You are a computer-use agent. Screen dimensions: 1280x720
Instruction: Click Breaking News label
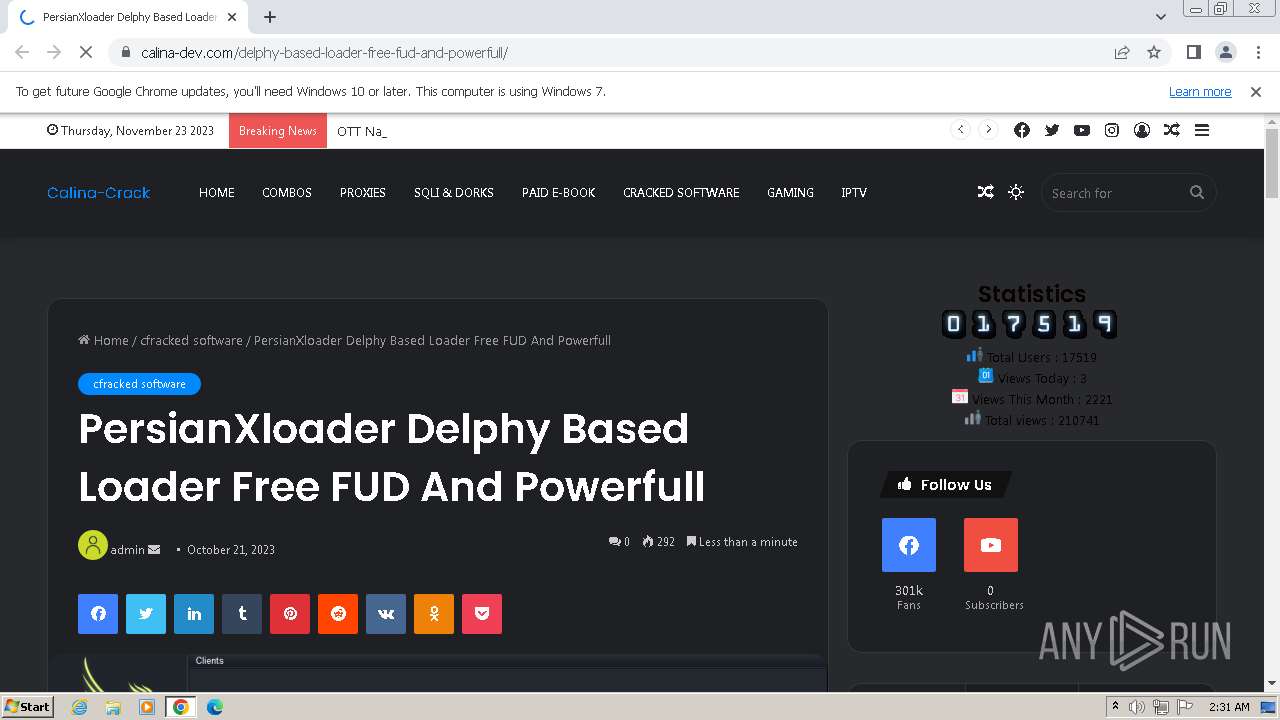point(278,130)
